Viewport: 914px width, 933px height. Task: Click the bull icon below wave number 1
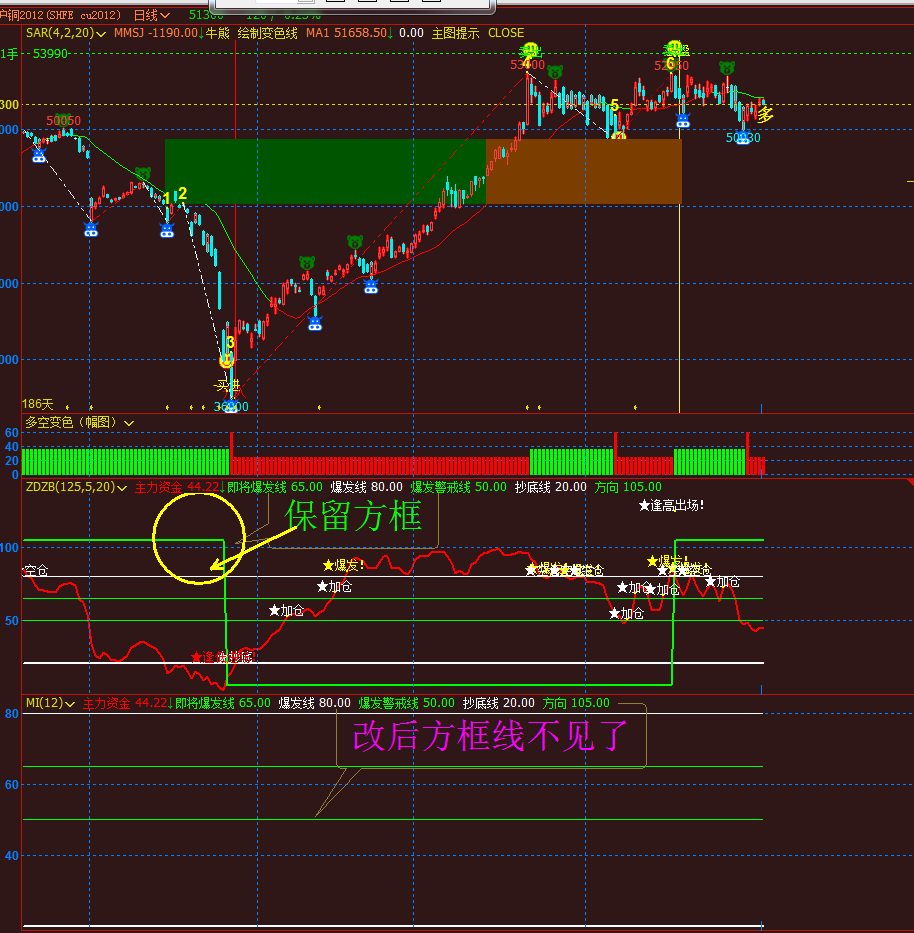[167, 230]
